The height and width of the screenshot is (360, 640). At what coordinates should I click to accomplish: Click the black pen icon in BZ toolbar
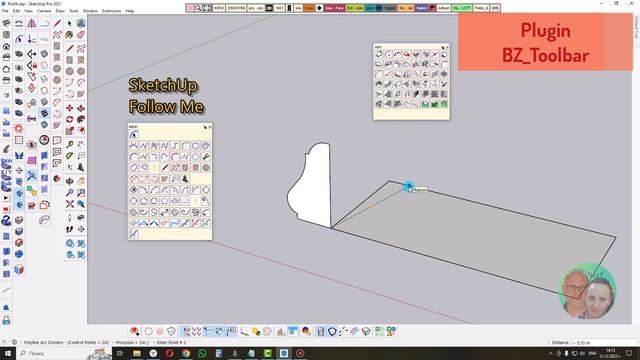point(164,168)
